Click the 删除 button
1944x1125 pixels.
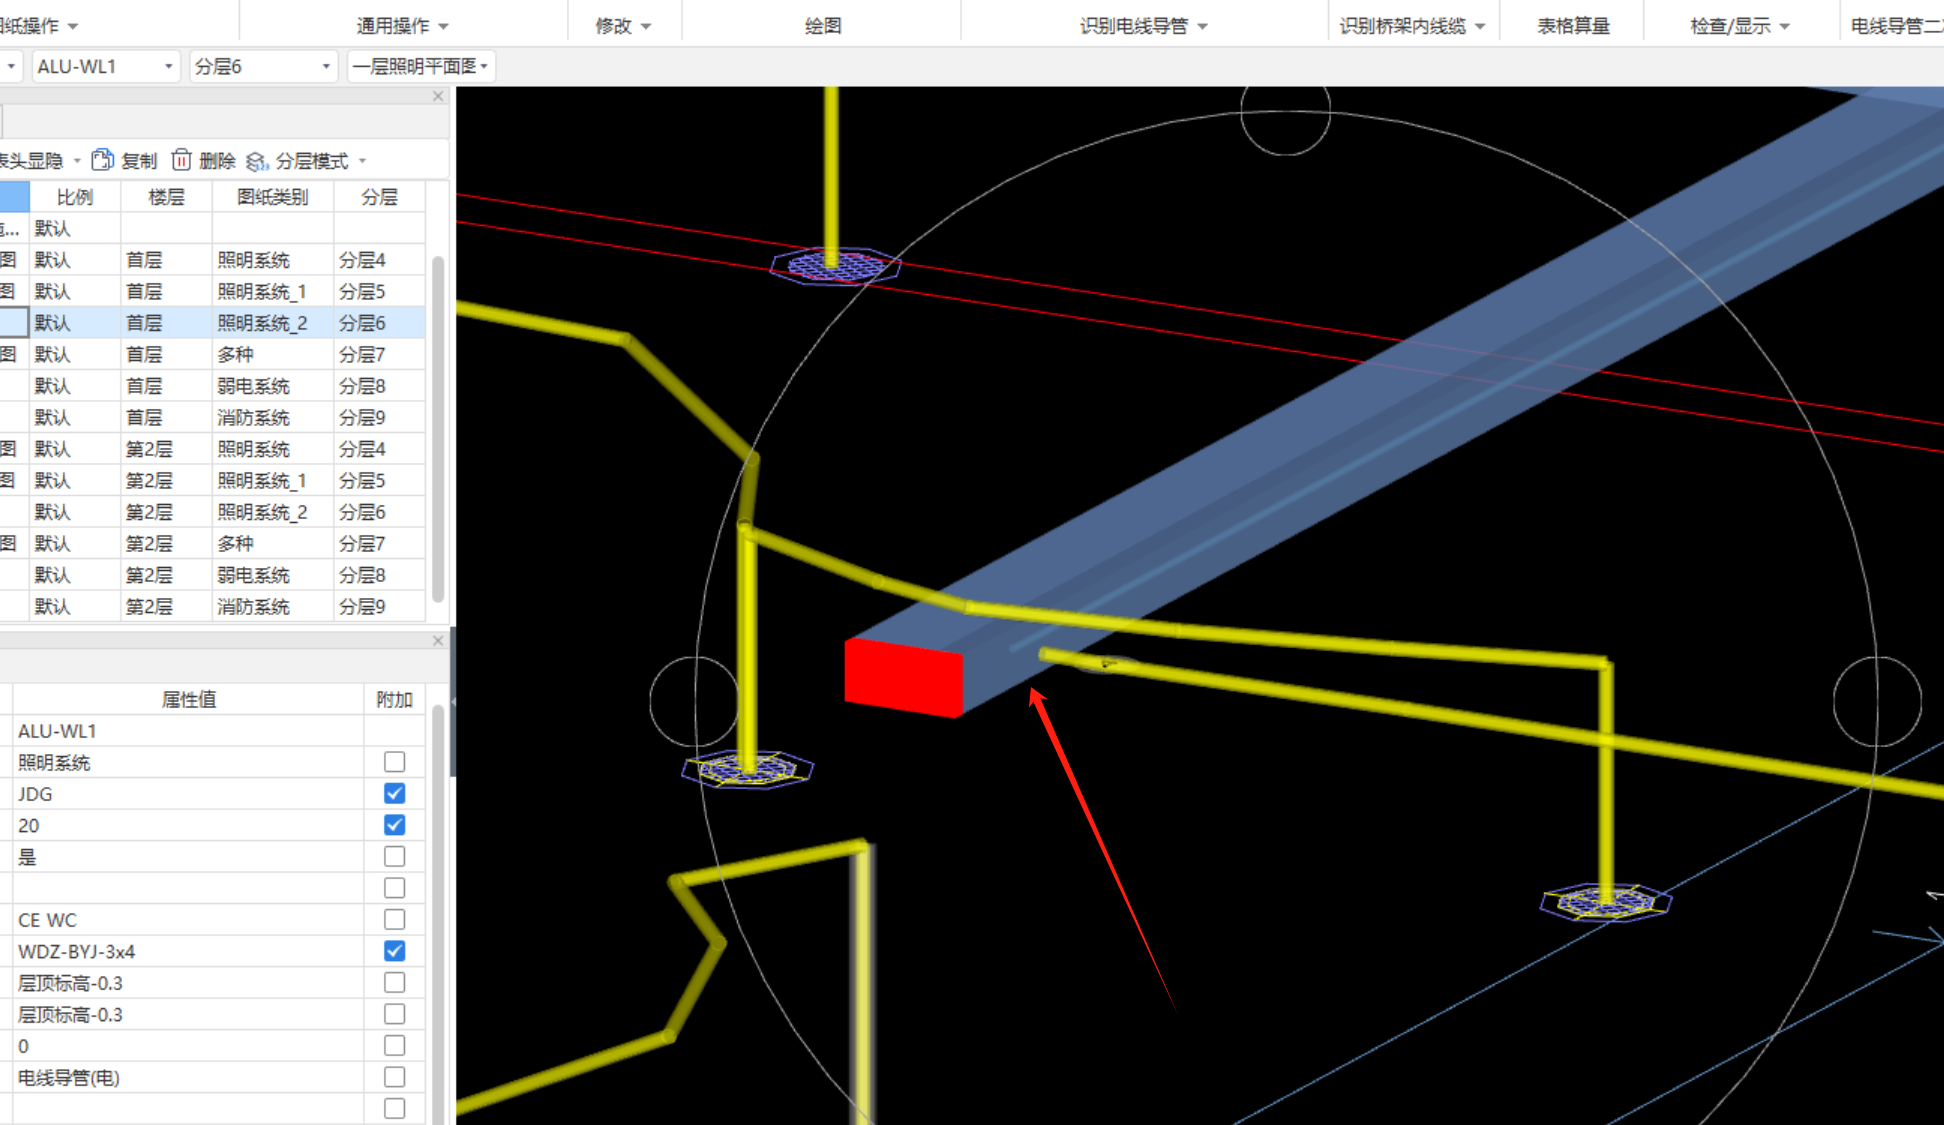(x=204, y=160)
